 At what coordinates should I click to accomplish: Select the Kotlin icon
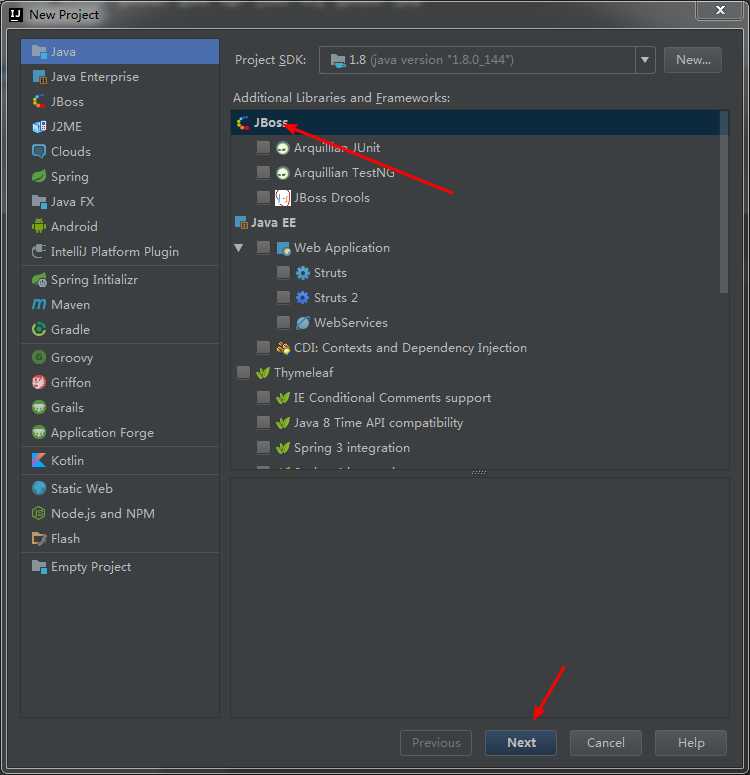(39, 460)
